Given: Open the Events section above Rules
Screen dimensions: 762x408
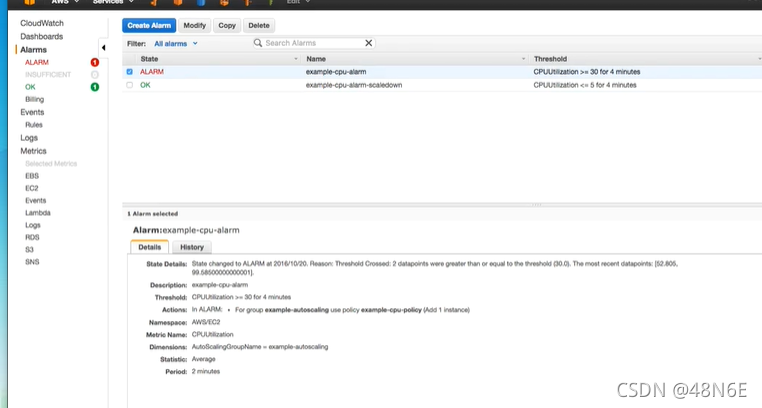Looking at the screenshot, I should click(x=32, y=112).
